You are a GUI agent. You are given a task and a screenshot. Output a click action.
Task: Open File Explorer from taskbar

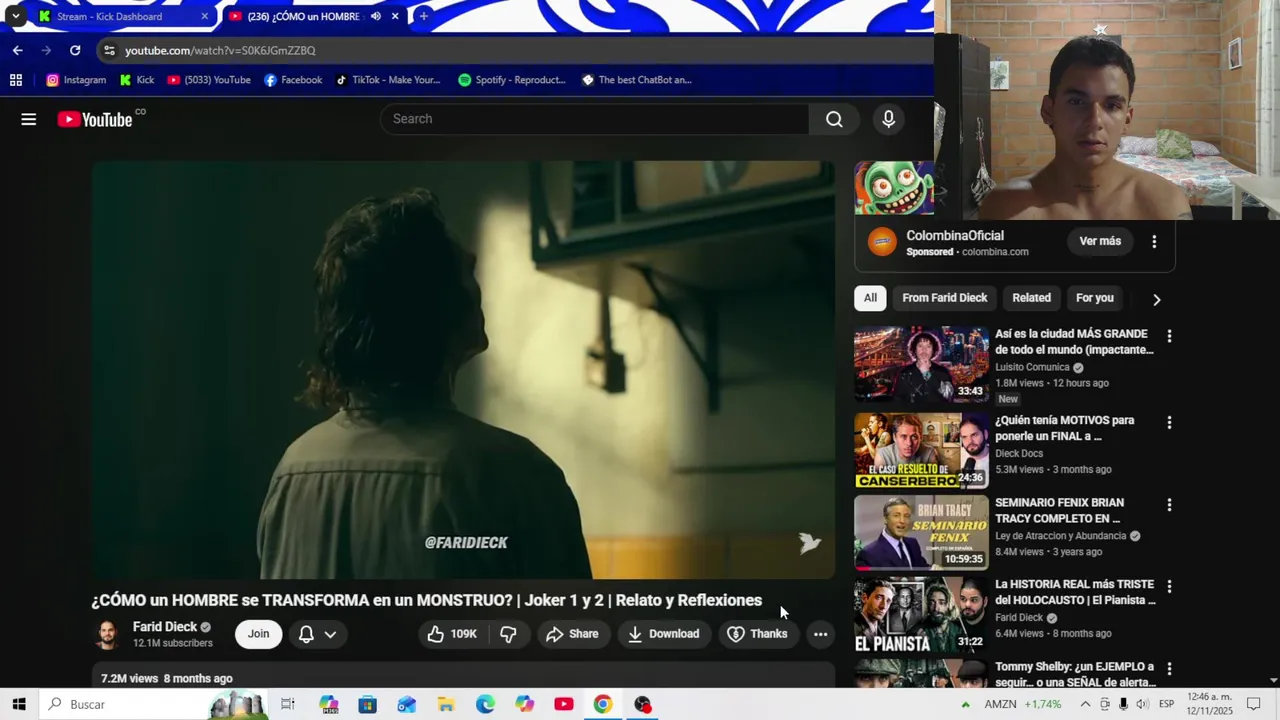click(446, 704)
